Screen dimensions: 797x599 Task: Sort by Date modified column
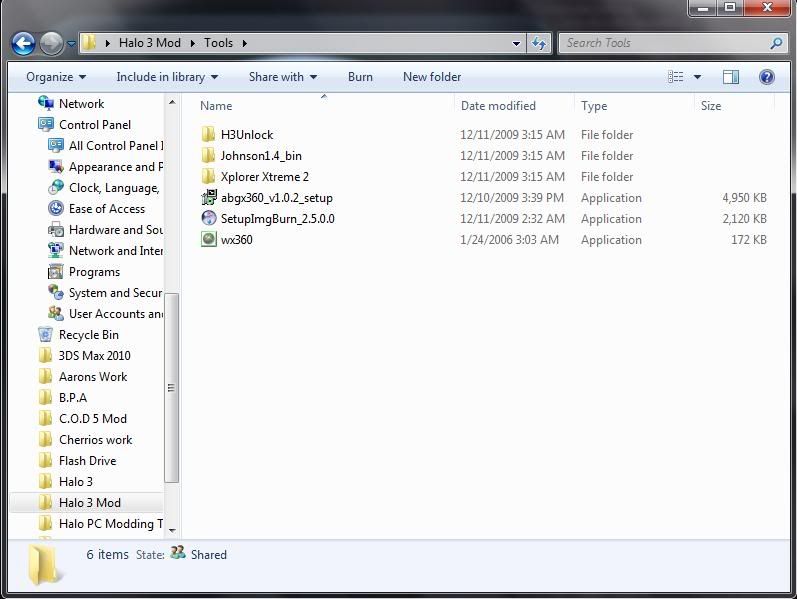point(498,106)
